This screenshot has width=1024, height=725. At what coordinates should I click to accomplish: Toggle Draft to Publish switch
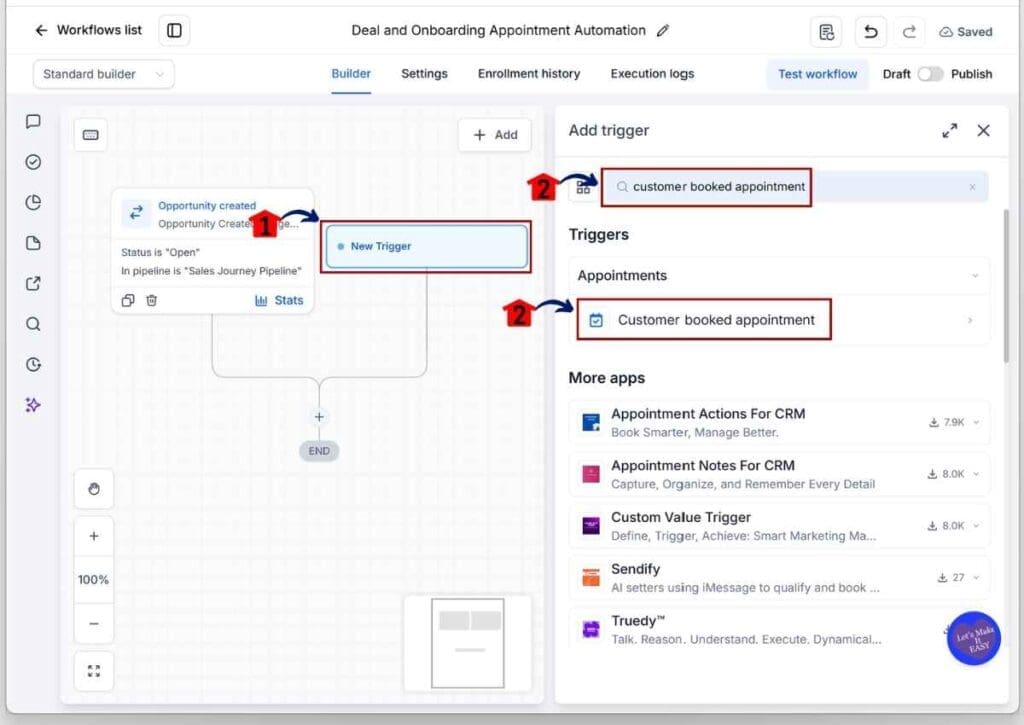click(930, 74)
